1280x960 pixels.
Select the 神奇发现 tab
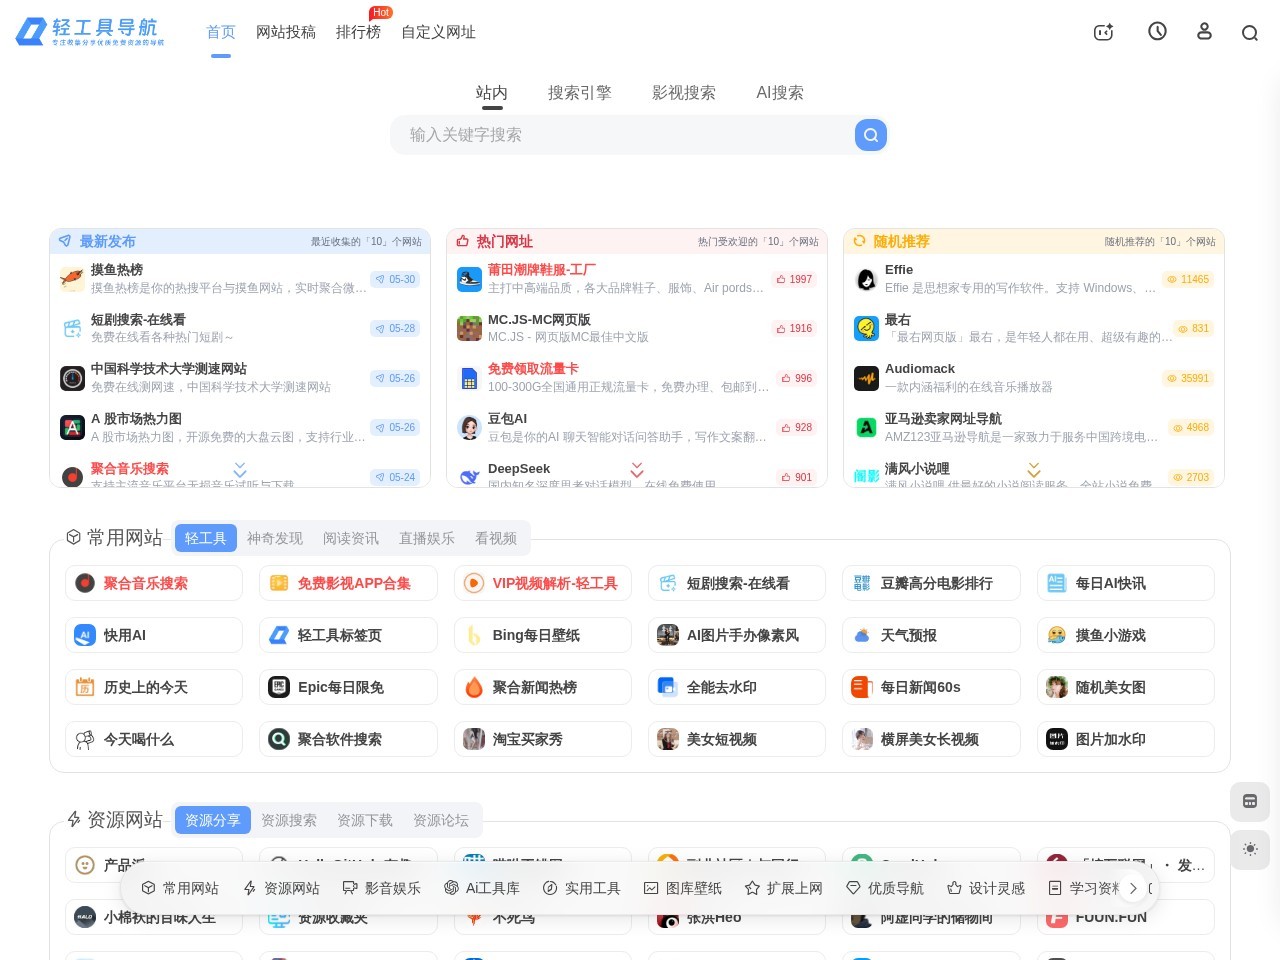click(275, 538)
